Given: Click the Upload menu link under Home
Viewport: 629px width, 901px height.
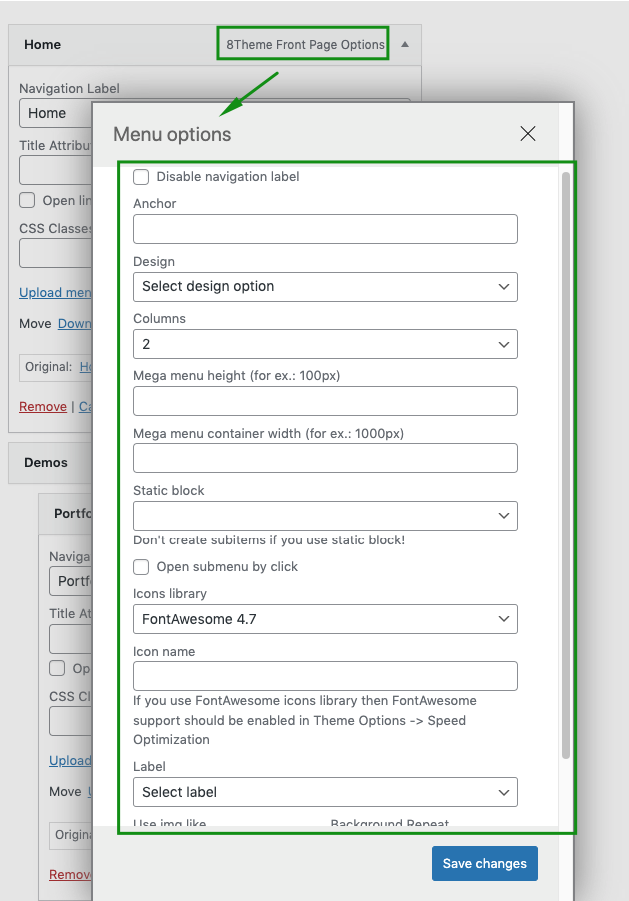Looking at the screenshot, I should (55, 292).
